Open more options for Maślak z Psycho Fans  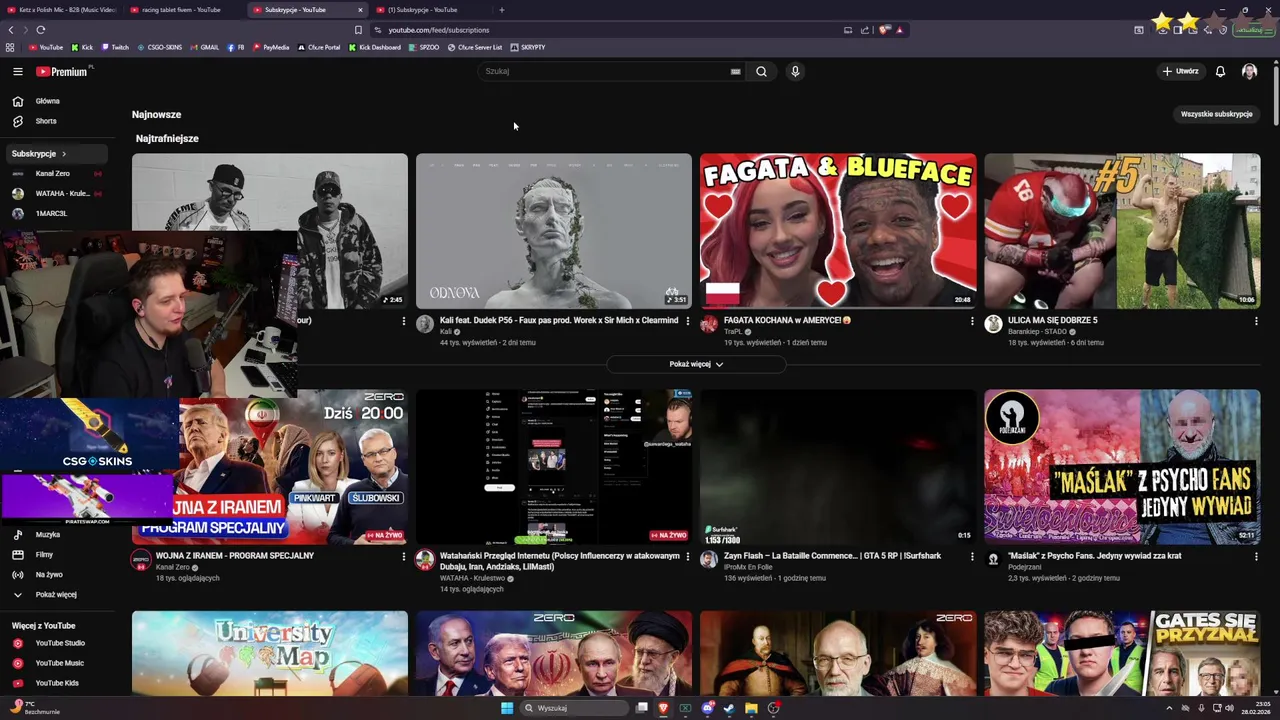(x=1256, y=556)
